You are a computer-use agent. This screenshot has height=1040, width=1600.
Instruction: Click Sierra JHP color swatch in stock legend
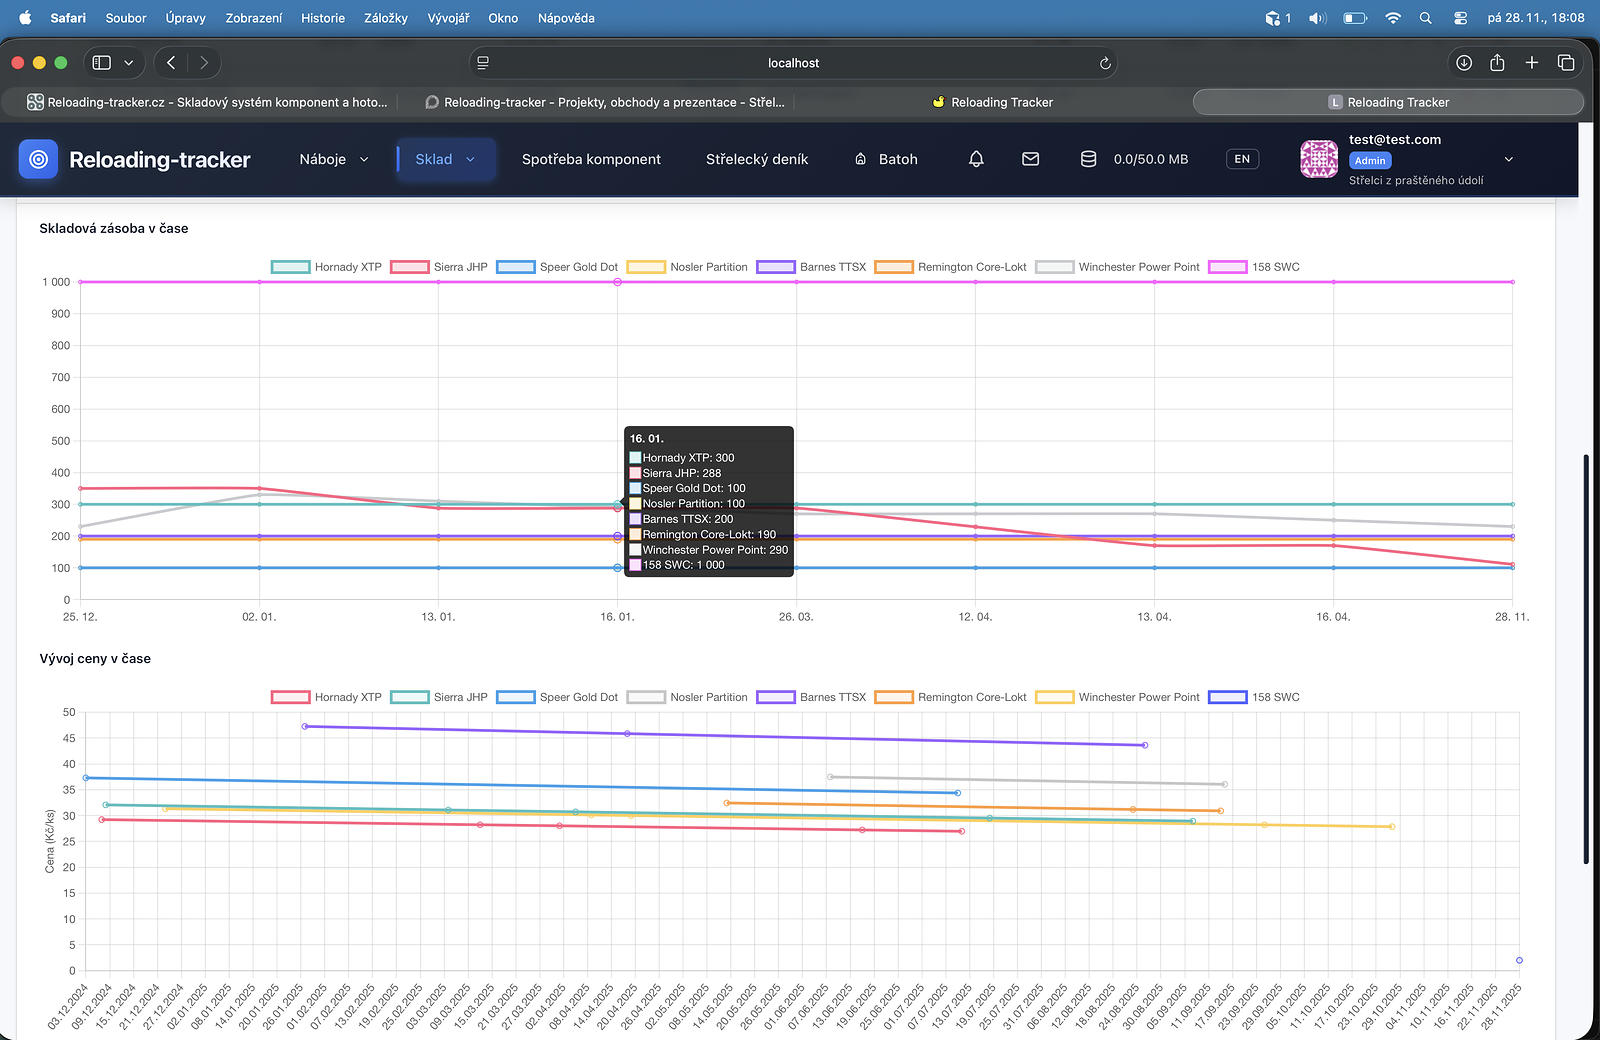tap(409, 267)
